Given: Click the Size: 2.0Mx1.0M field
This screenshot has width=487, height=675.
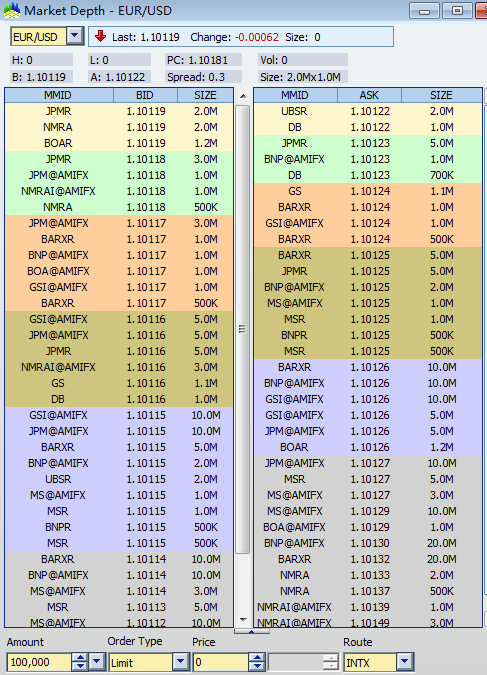Looking at the screenshot, I should 303,77.
